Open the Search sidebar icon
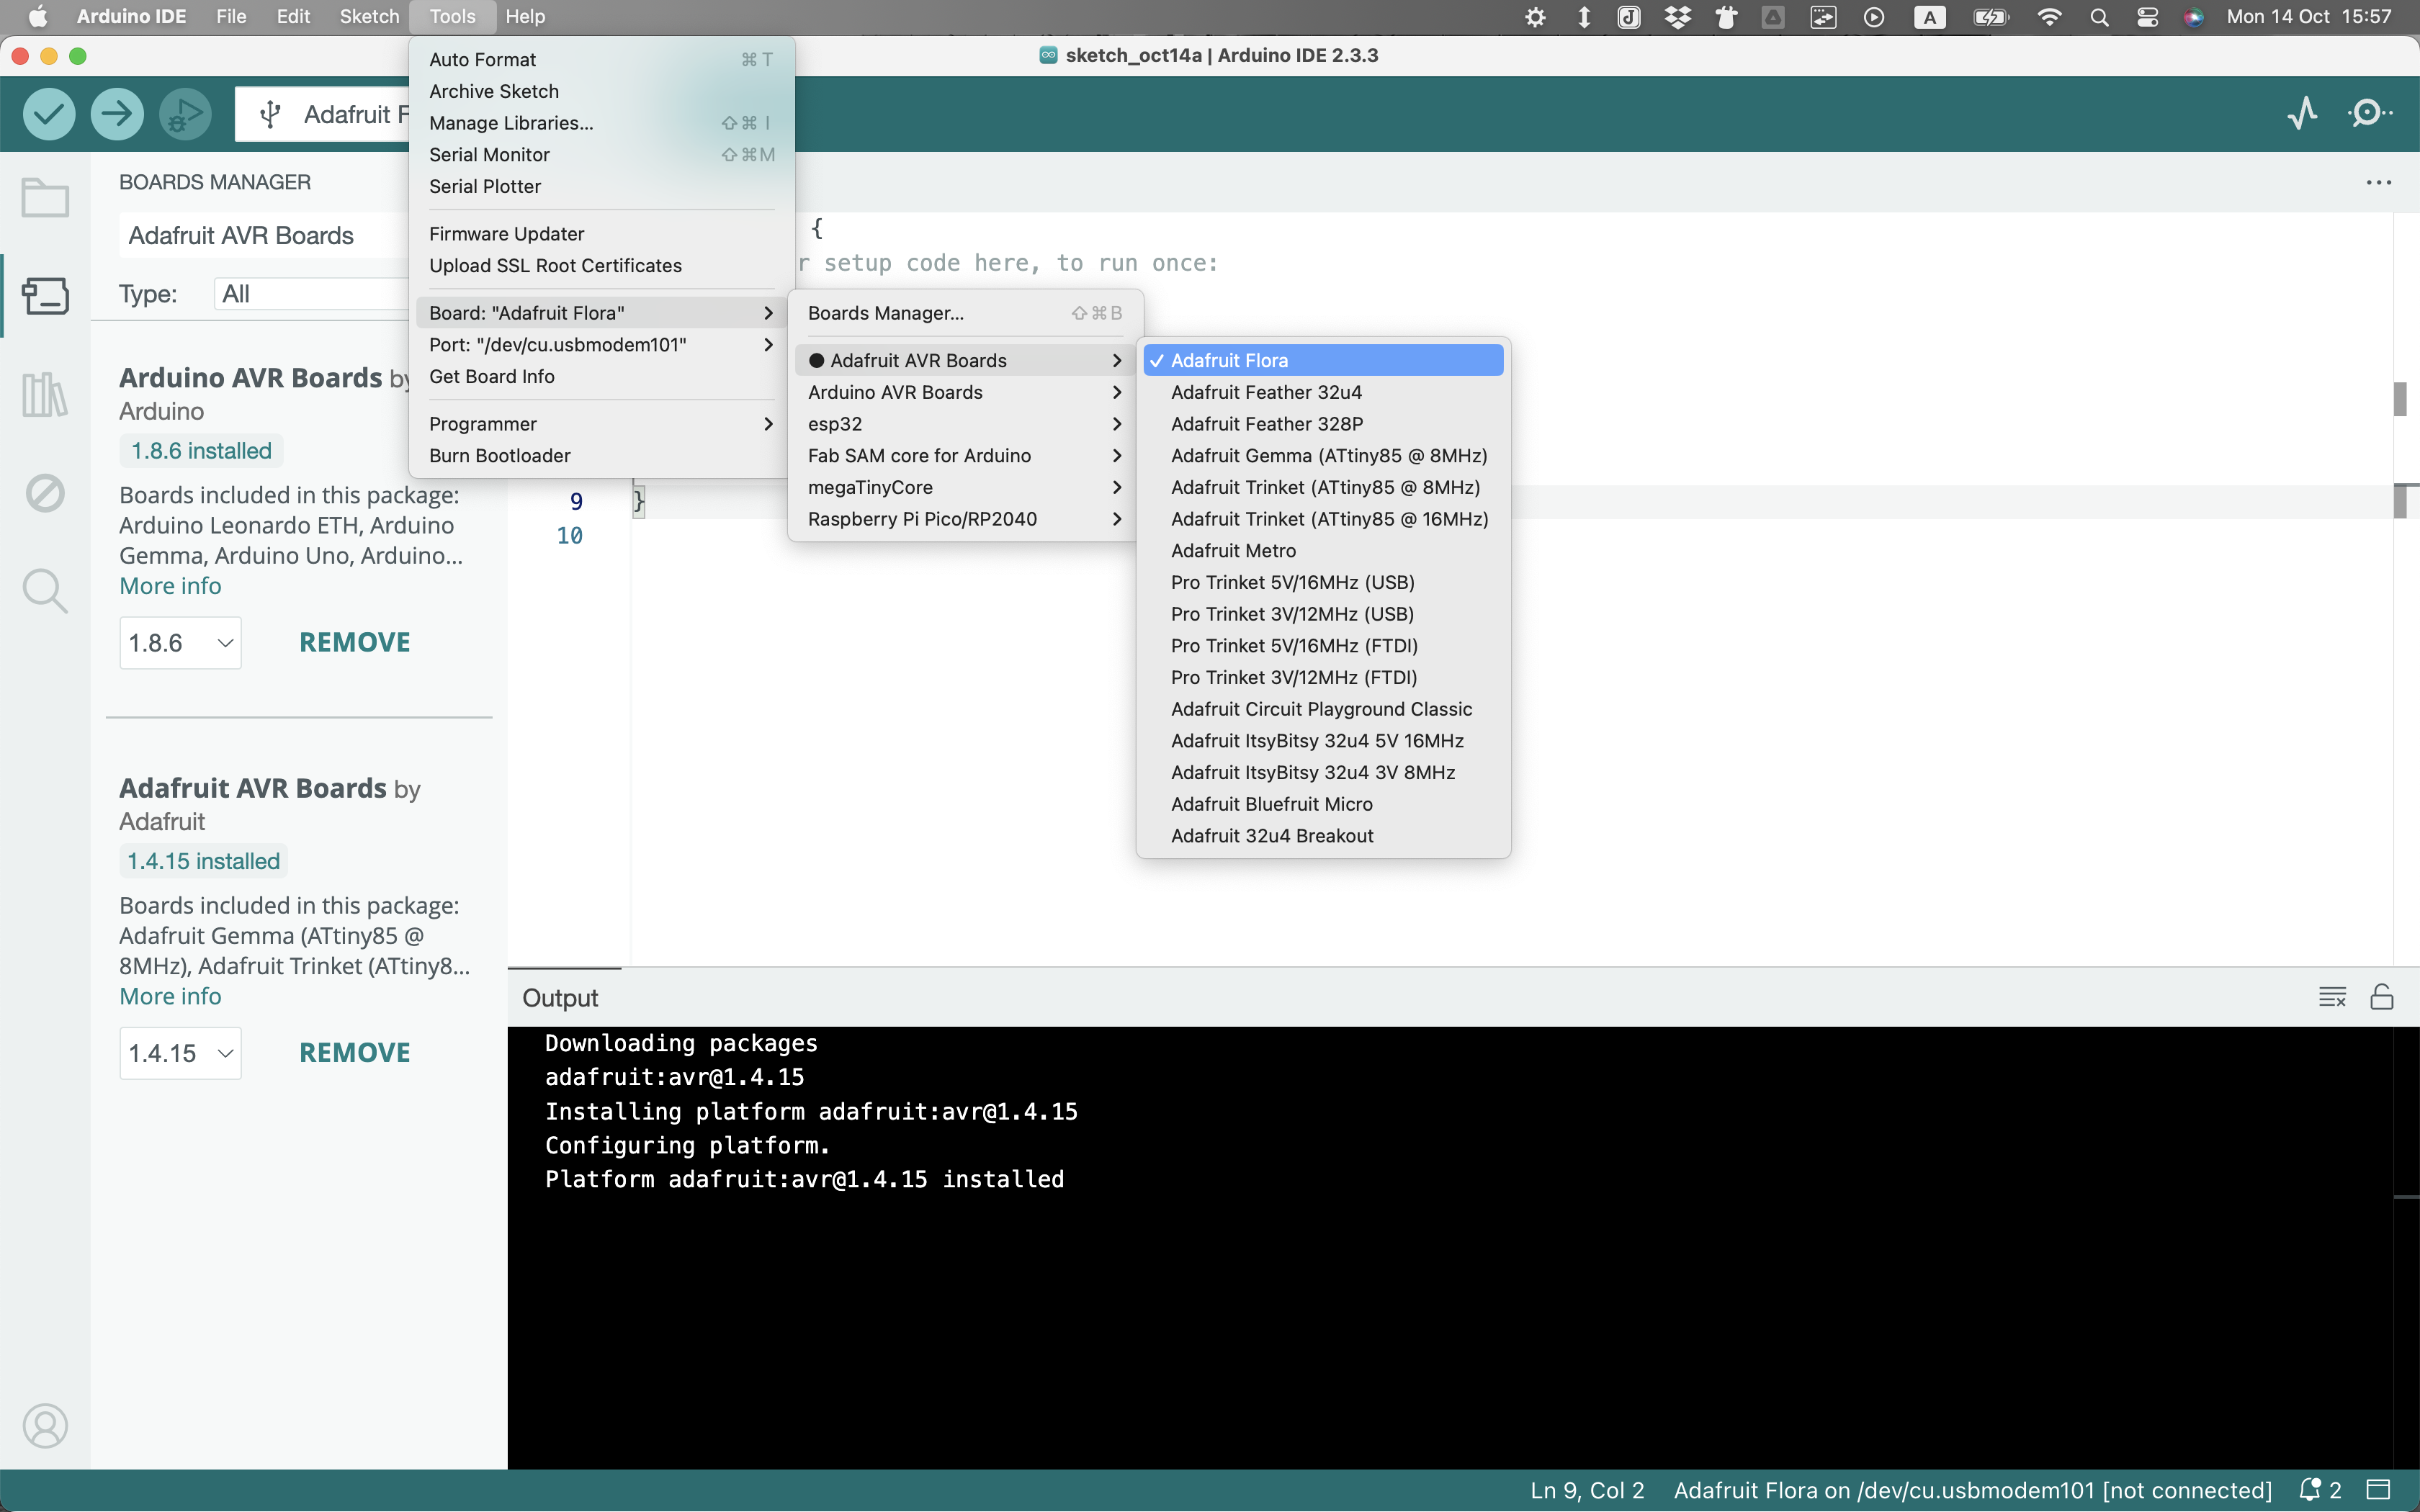Screen dimensions: 2420x1512 pyautogui.click(x=45, y=591)
